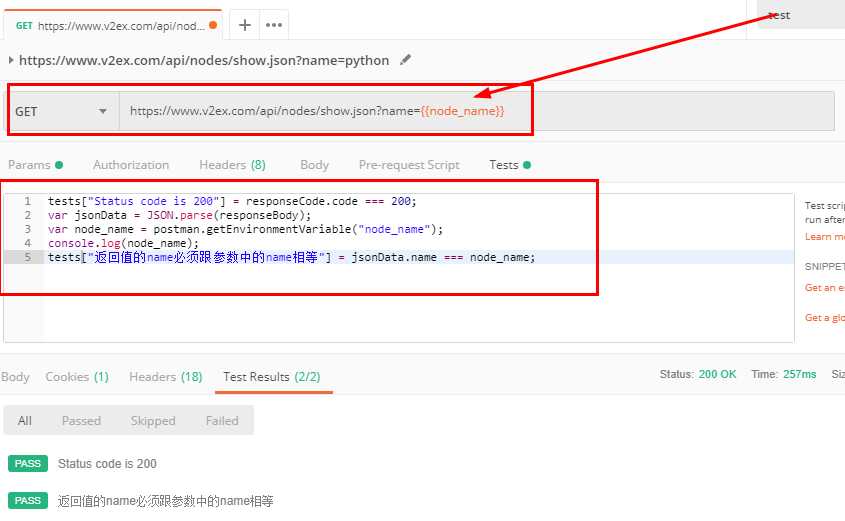Click the 'Status code is 200' result
This screenshot has height=521, width=845.
(x=107, y=463)
